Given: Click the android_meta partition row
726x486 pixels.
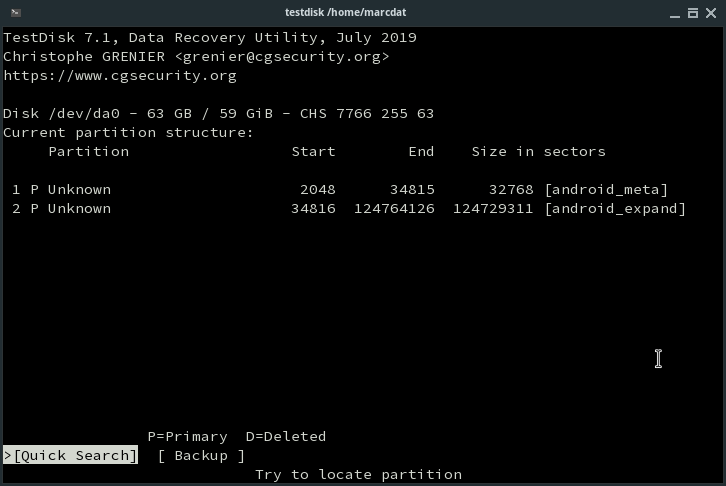Looking at the screenshot, I should point(339,190).
